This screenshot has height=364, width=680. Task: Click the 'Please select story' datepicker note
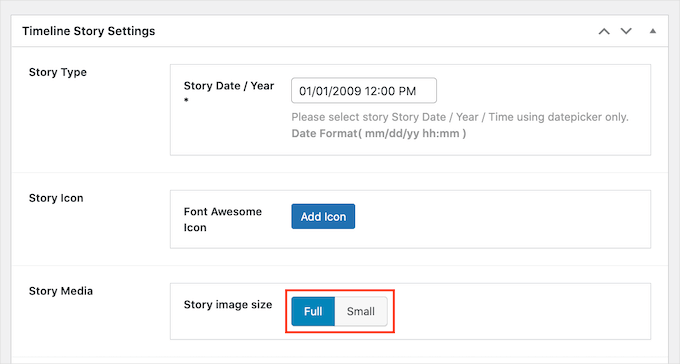tap(460, 117)
